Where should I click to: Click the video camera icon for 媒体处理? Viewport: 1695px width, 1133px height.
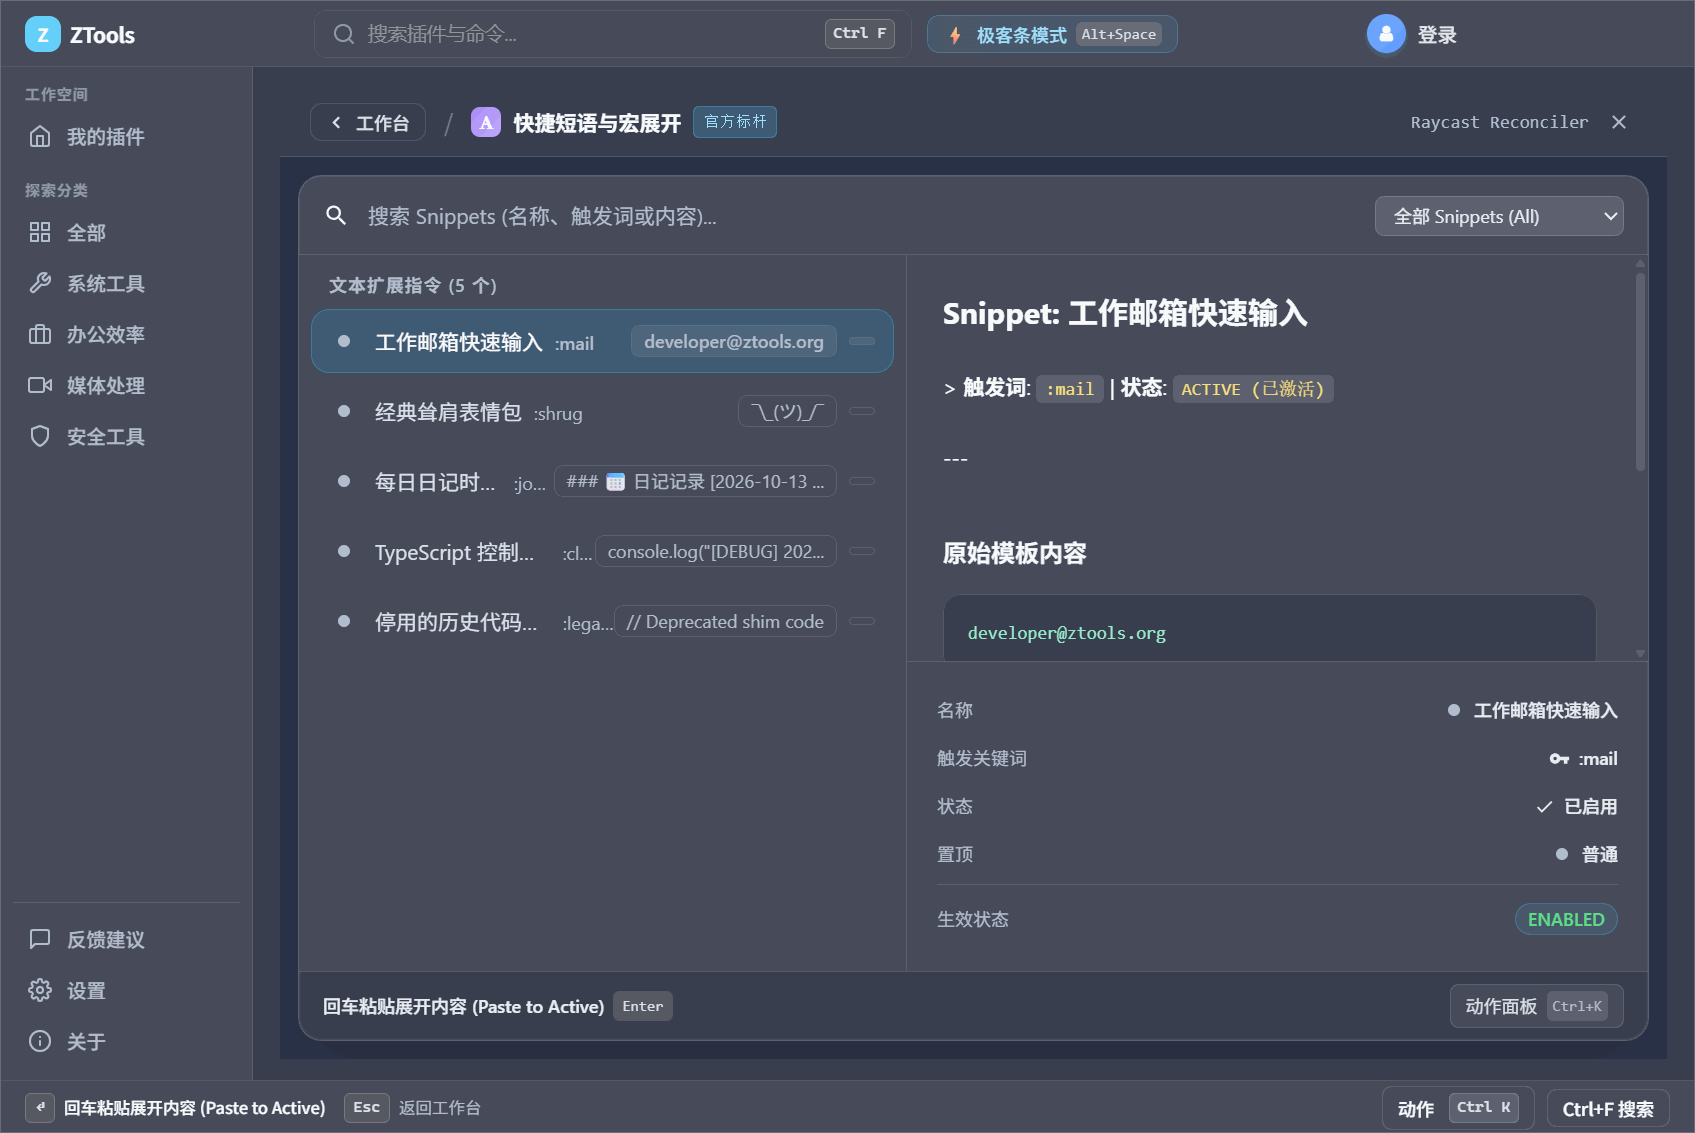[x=40, y=386]
